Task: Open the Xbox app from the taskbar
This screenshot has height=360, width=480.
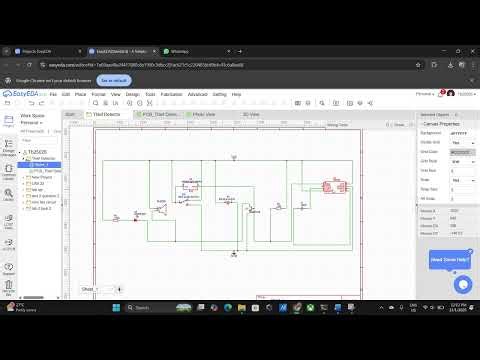Action: point(310,308)
